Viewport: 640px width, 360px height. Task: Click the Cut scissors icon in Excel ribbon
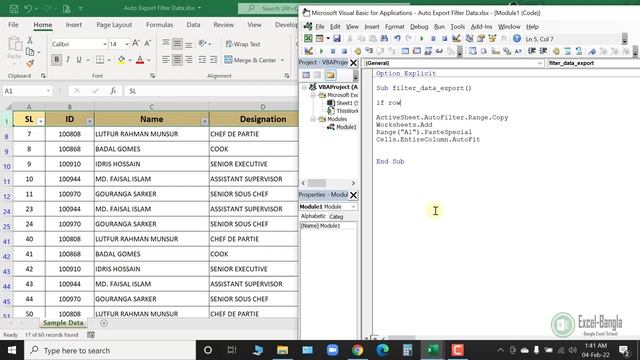[x=30, y=40]
